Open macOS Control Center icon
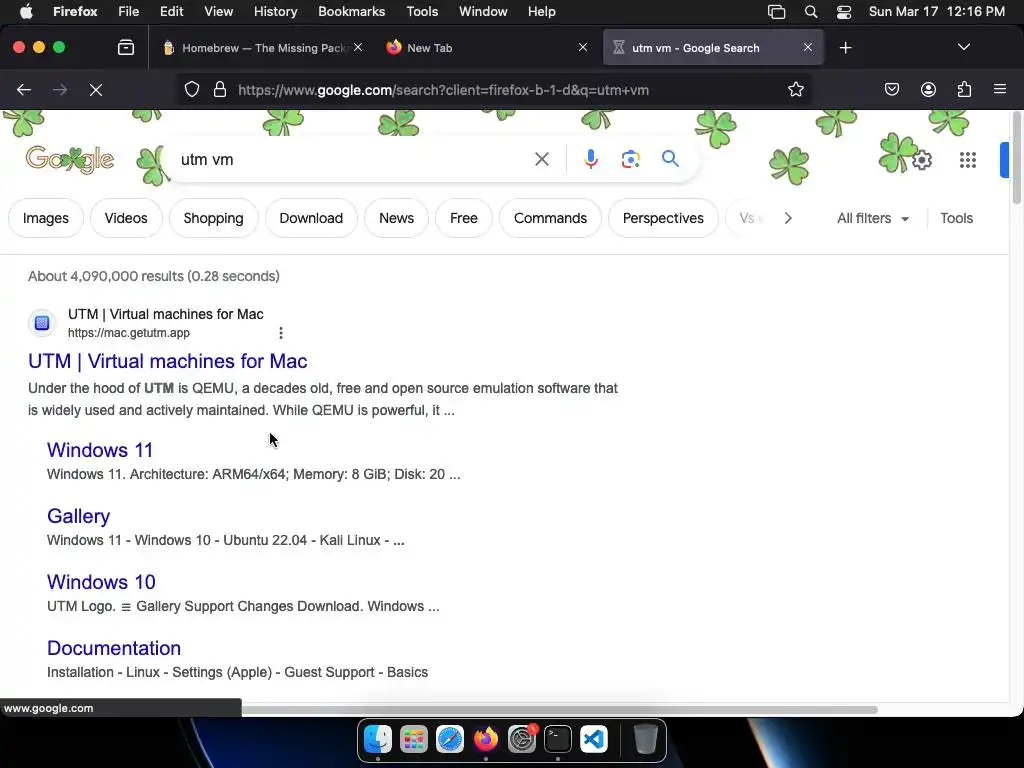The width and height of the screenshot is (1024, 768). [844, 12]
